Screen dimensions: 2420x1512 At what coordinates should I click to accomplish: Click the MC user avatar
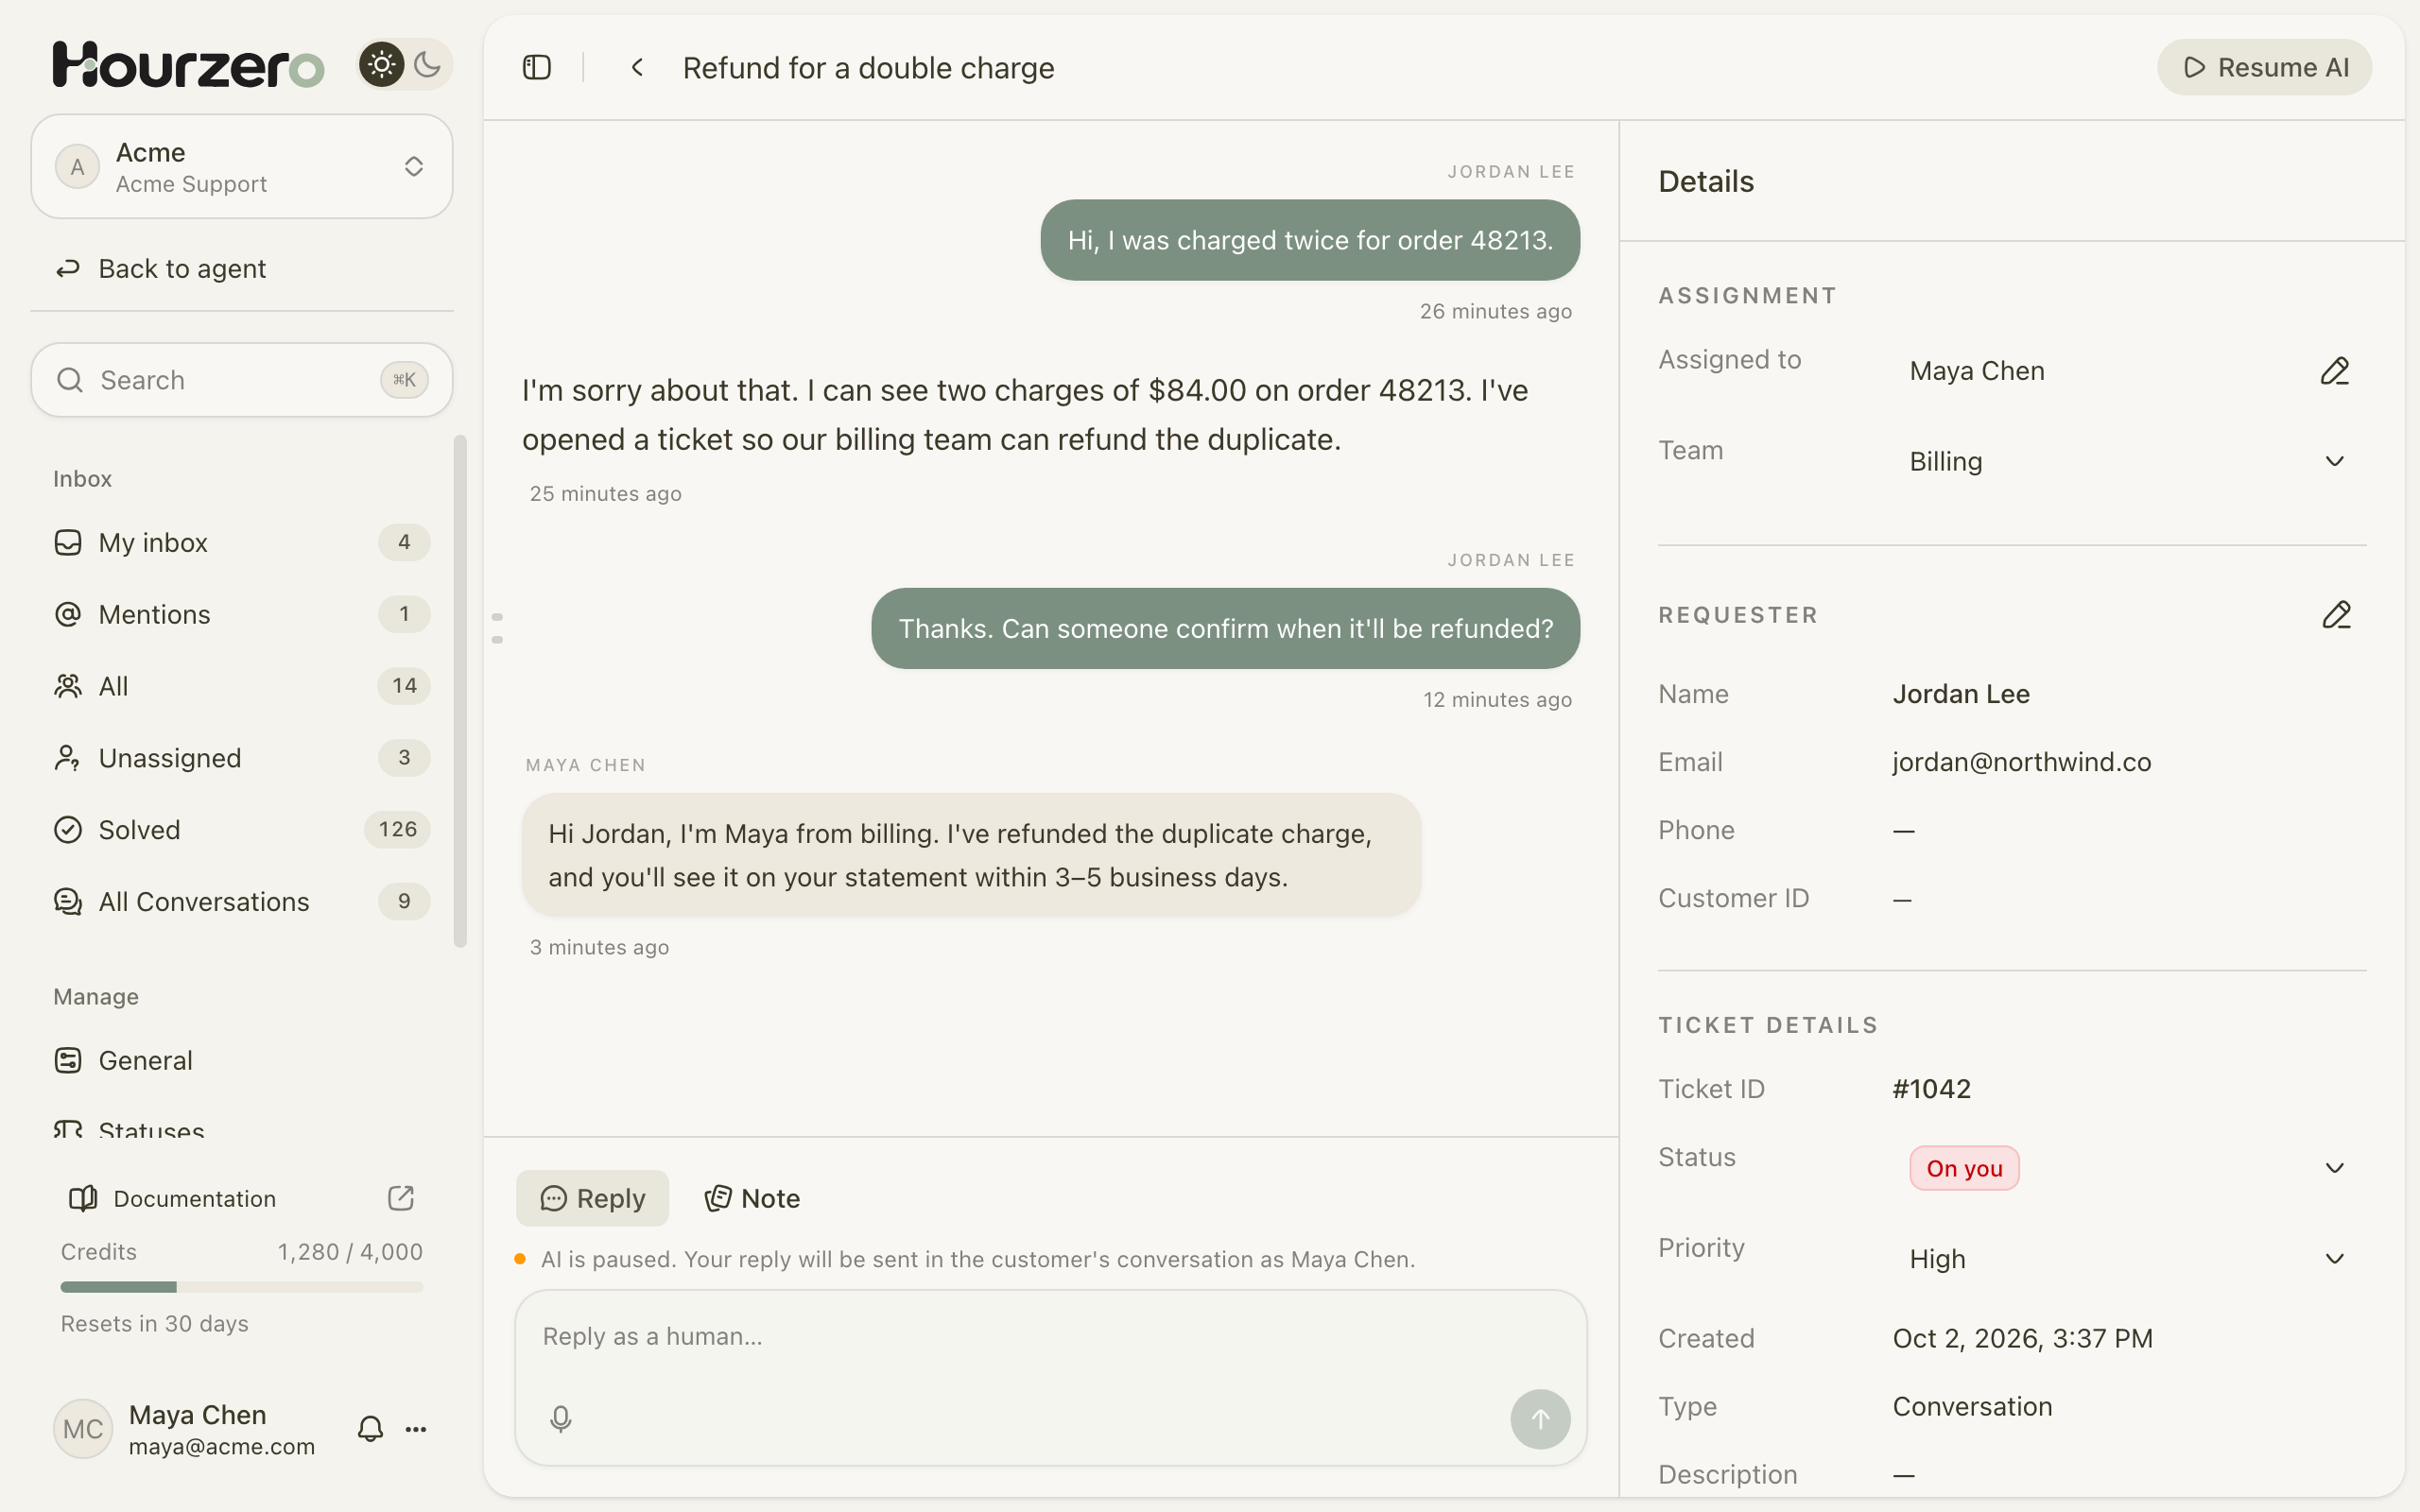point(83,1429)
